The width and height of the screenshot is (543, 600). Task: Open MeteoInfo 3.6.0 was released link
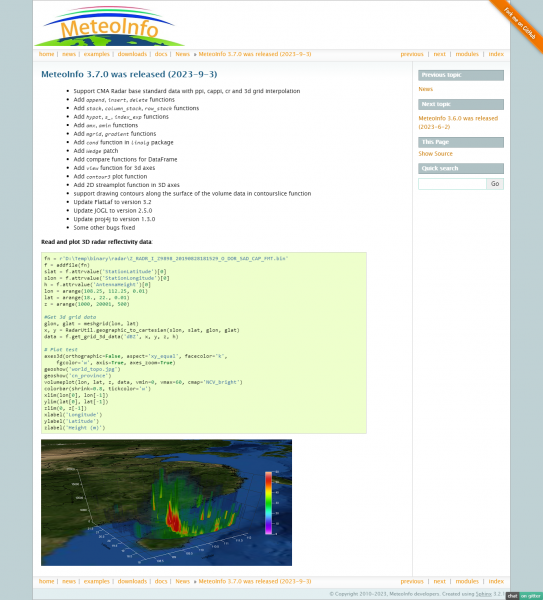[x=458, y=122]
